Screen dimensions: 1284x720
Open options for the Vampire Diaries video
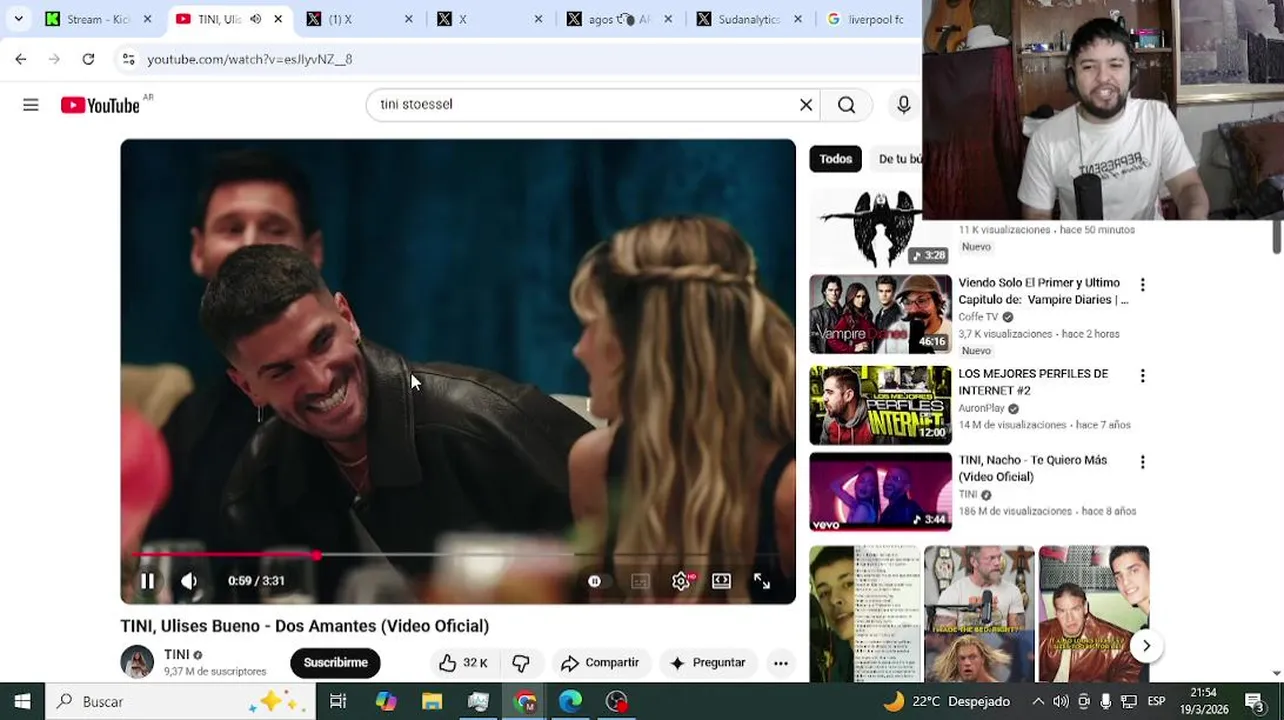[x=1143, y=285]
